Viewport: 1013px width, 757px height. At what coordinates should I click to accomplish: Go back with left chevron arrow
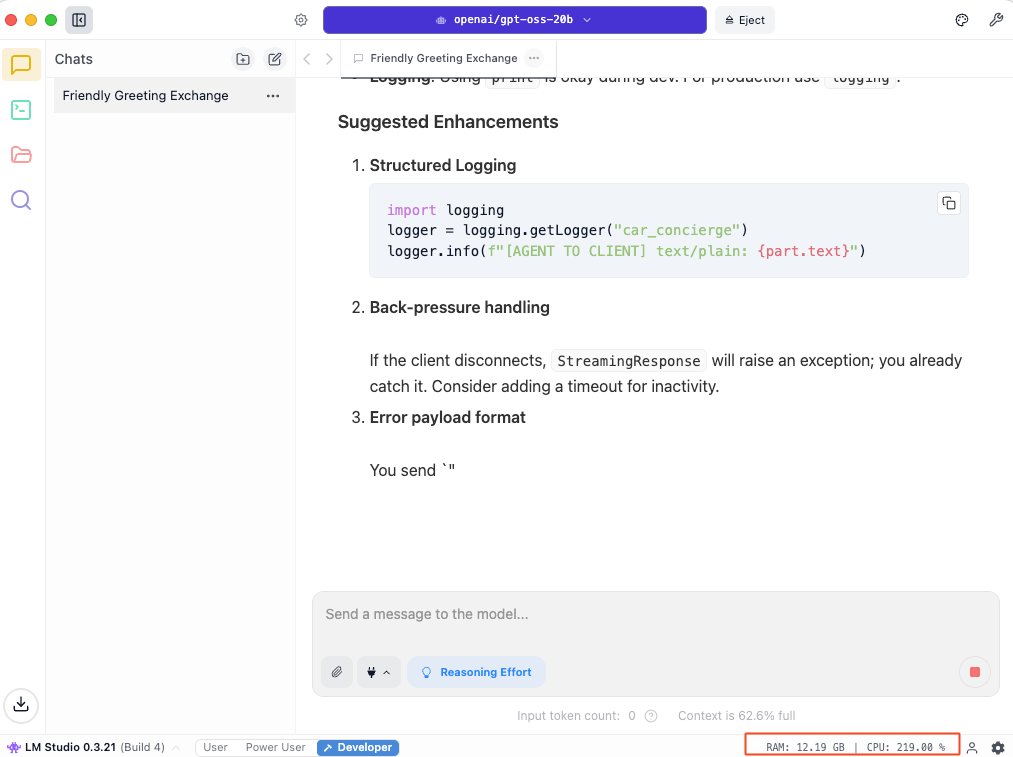point(307,59)
